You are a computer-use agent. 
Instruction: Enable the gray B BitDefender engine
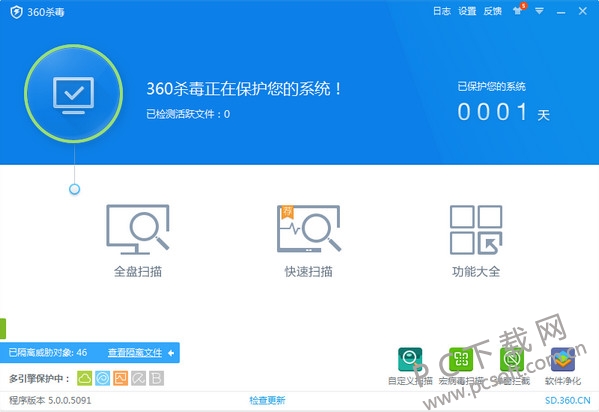(x=156, y=378)
